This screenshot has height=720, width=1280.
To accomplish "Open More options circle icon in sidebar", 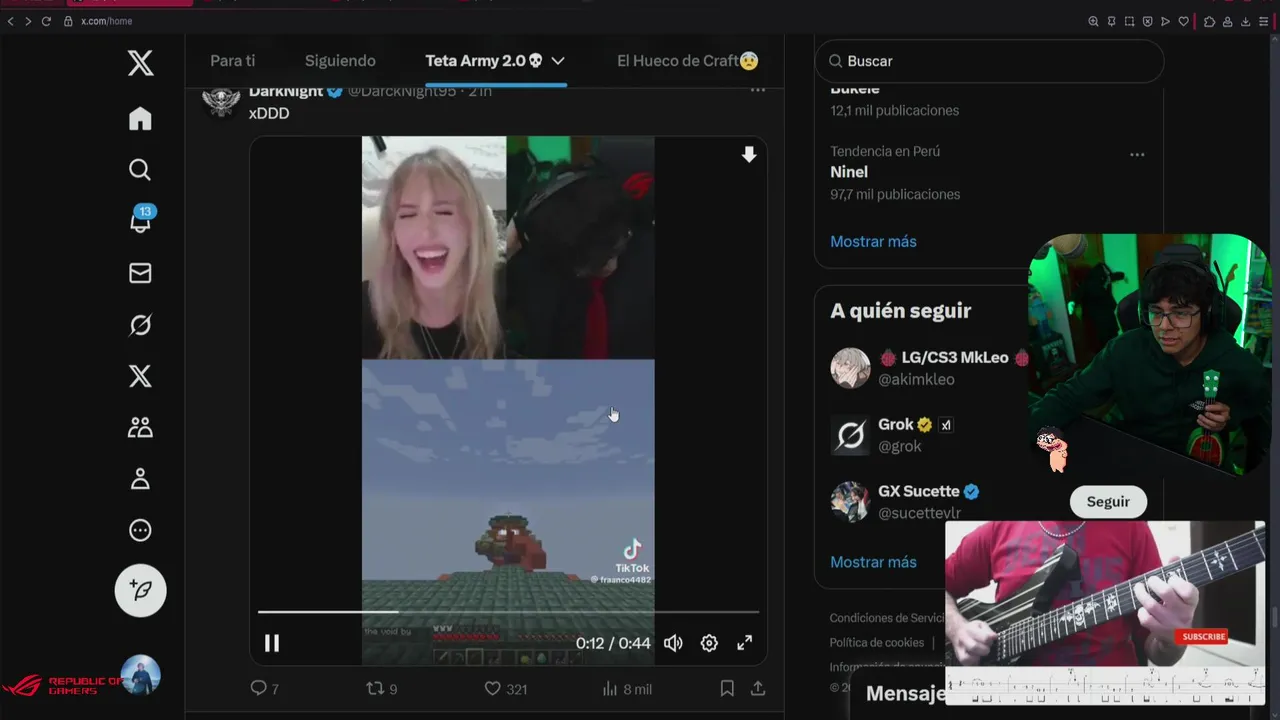I will tap(140, 531).
